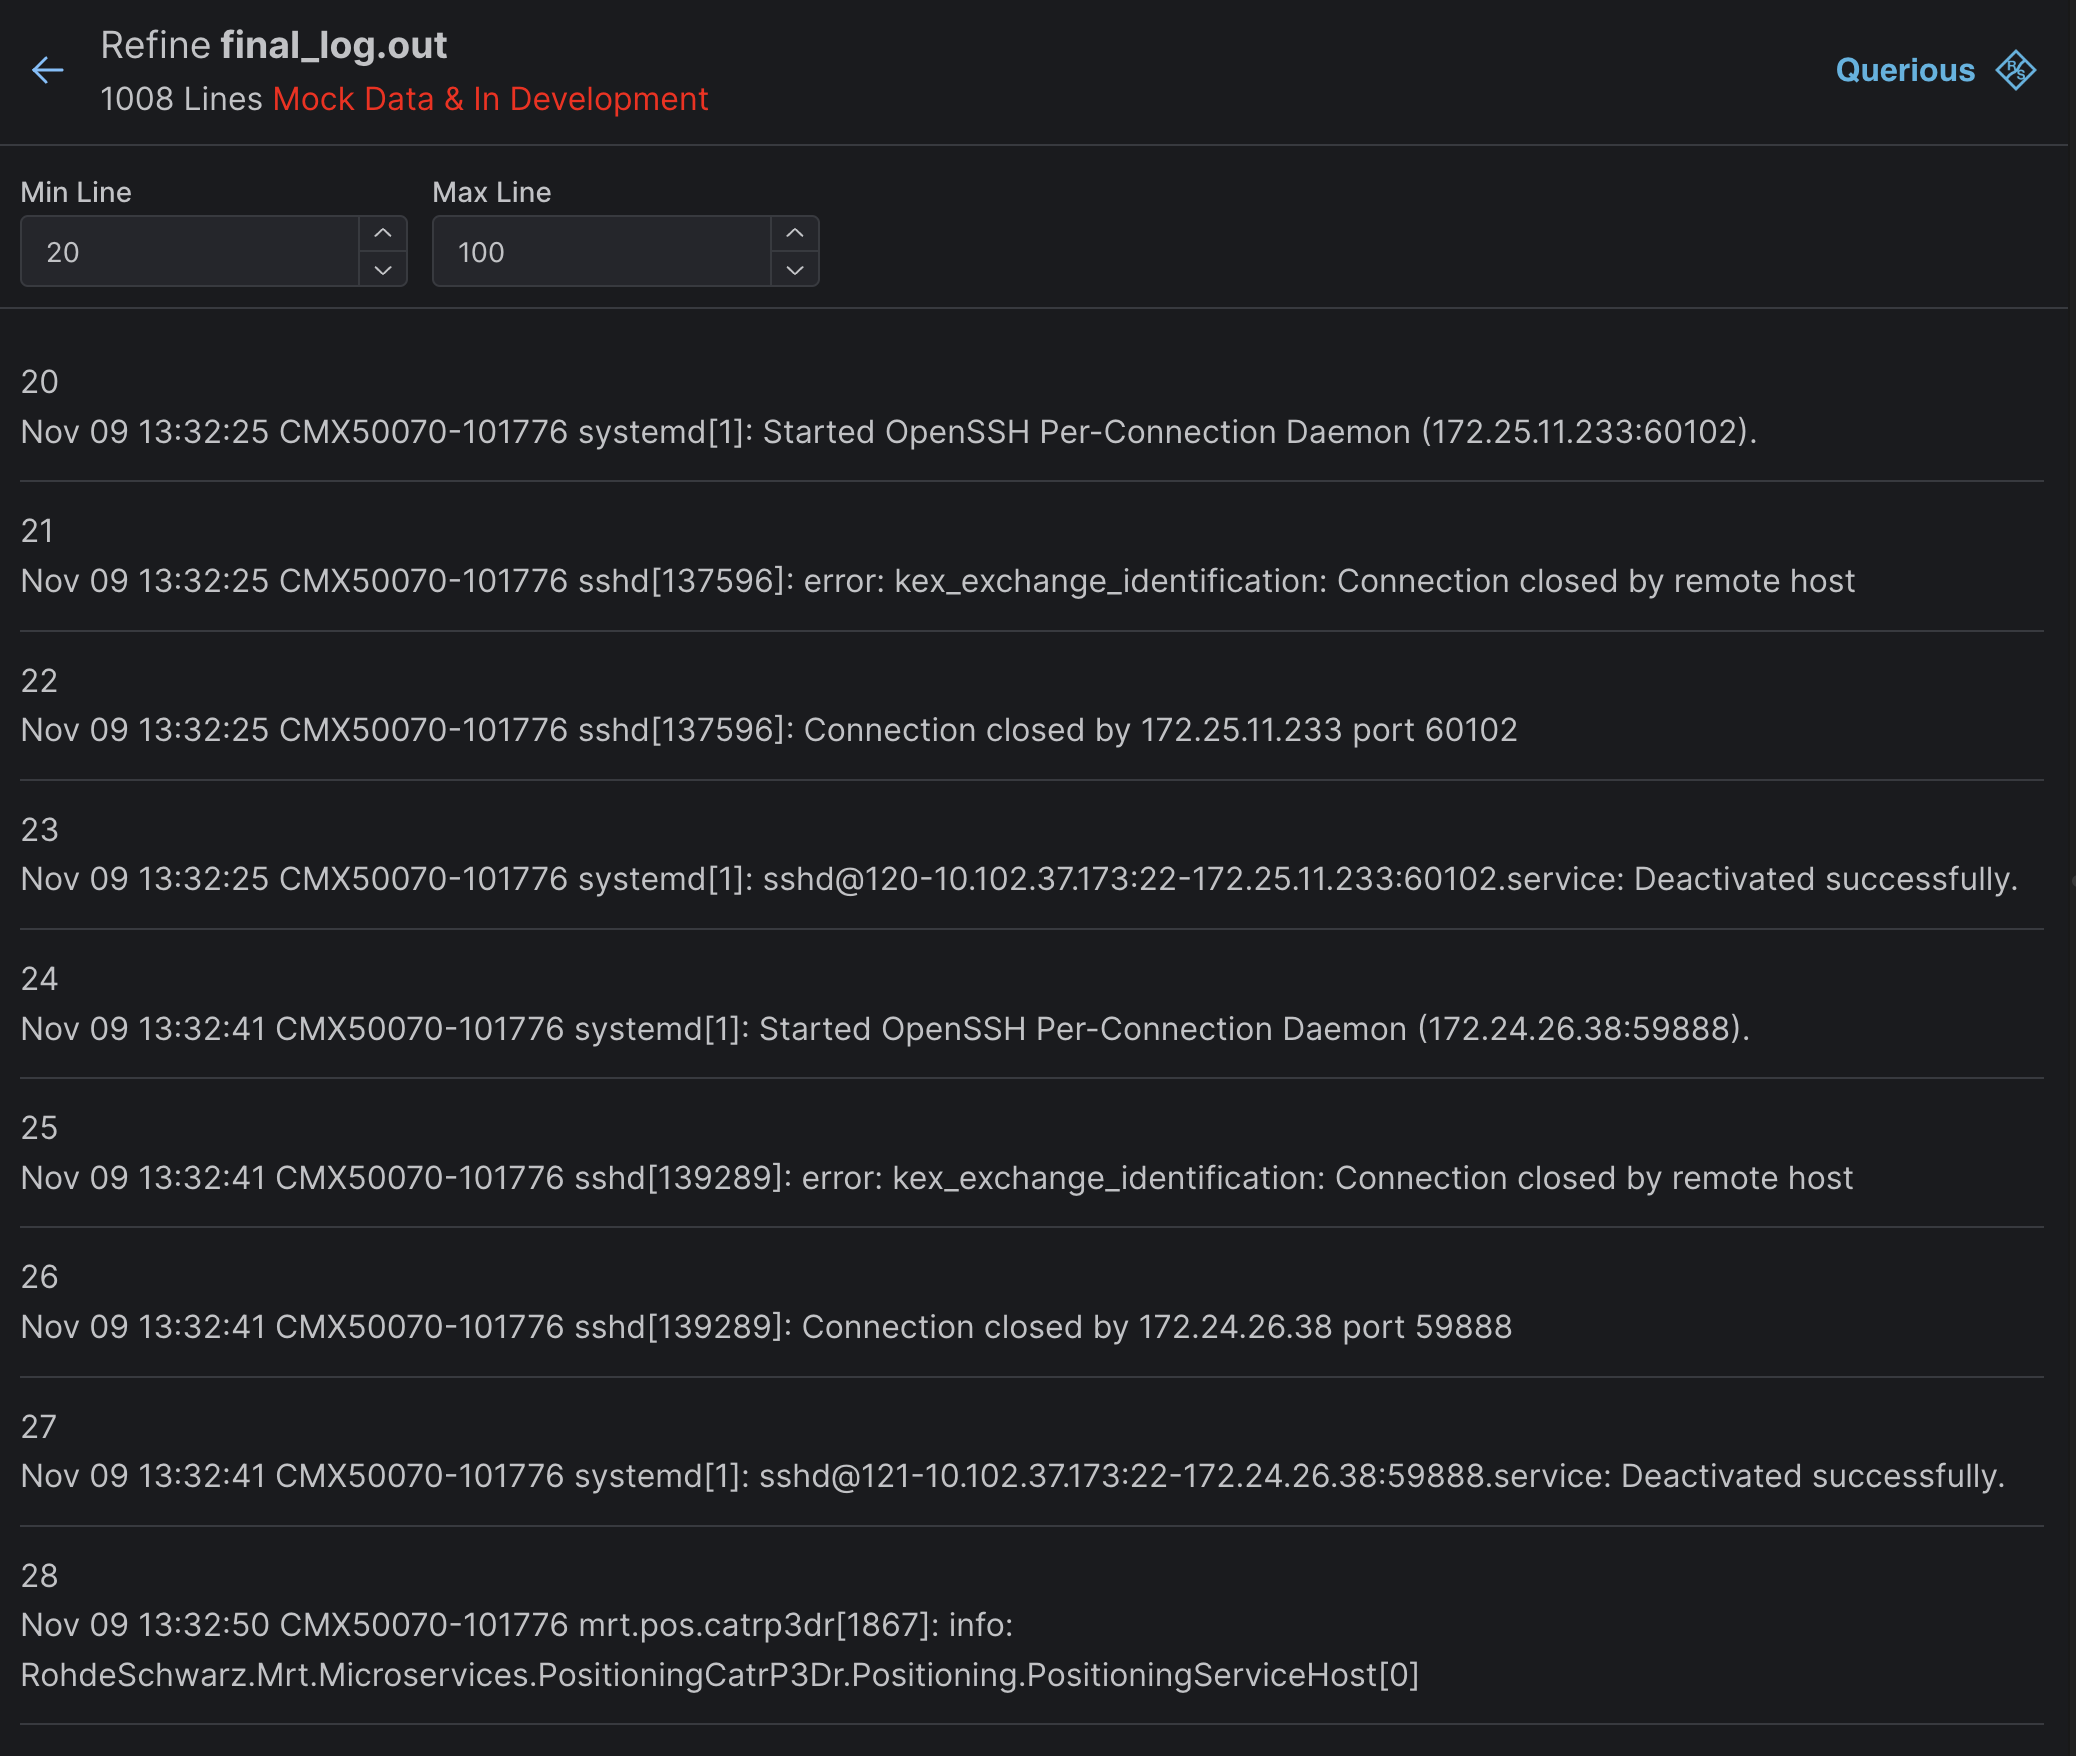
Task: Click the Querious diamond logo icon
Action: point(2015,70)
